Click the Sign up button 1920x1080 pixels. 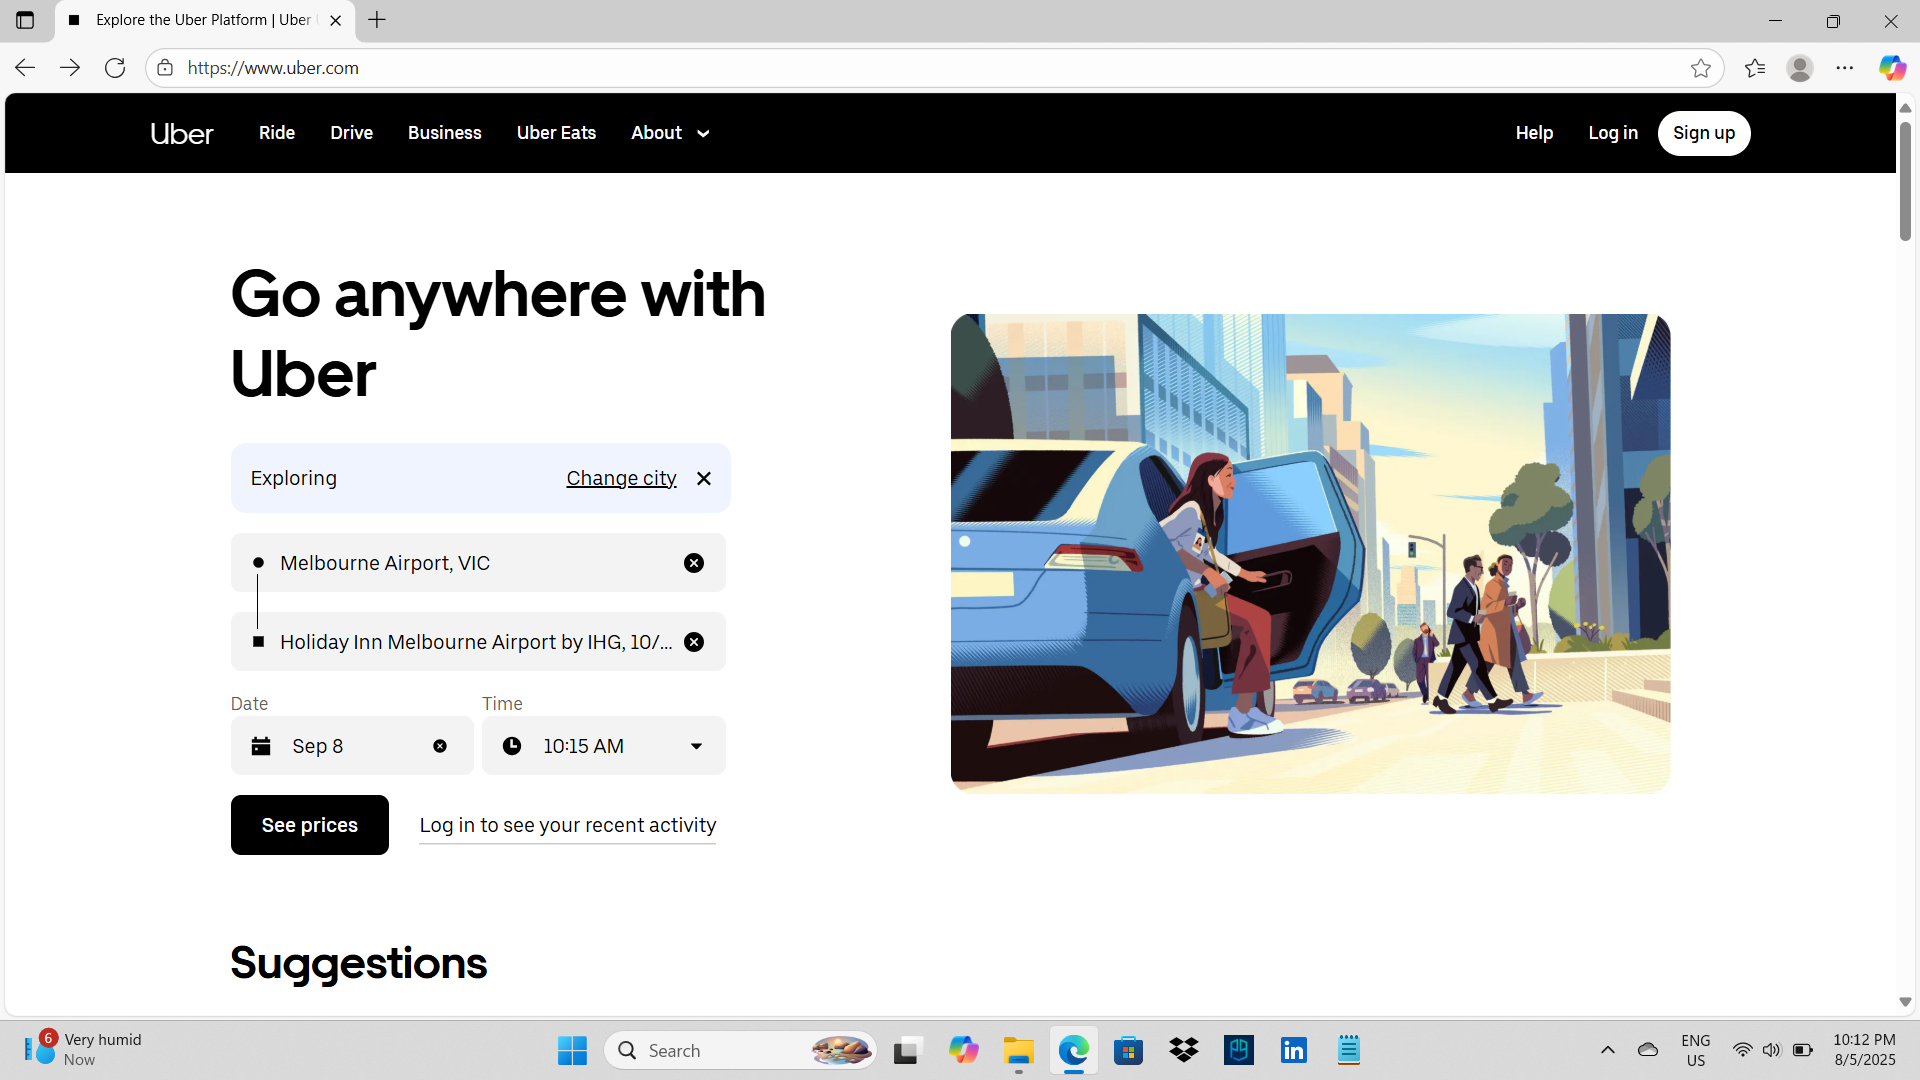(x=1704, y=133)
